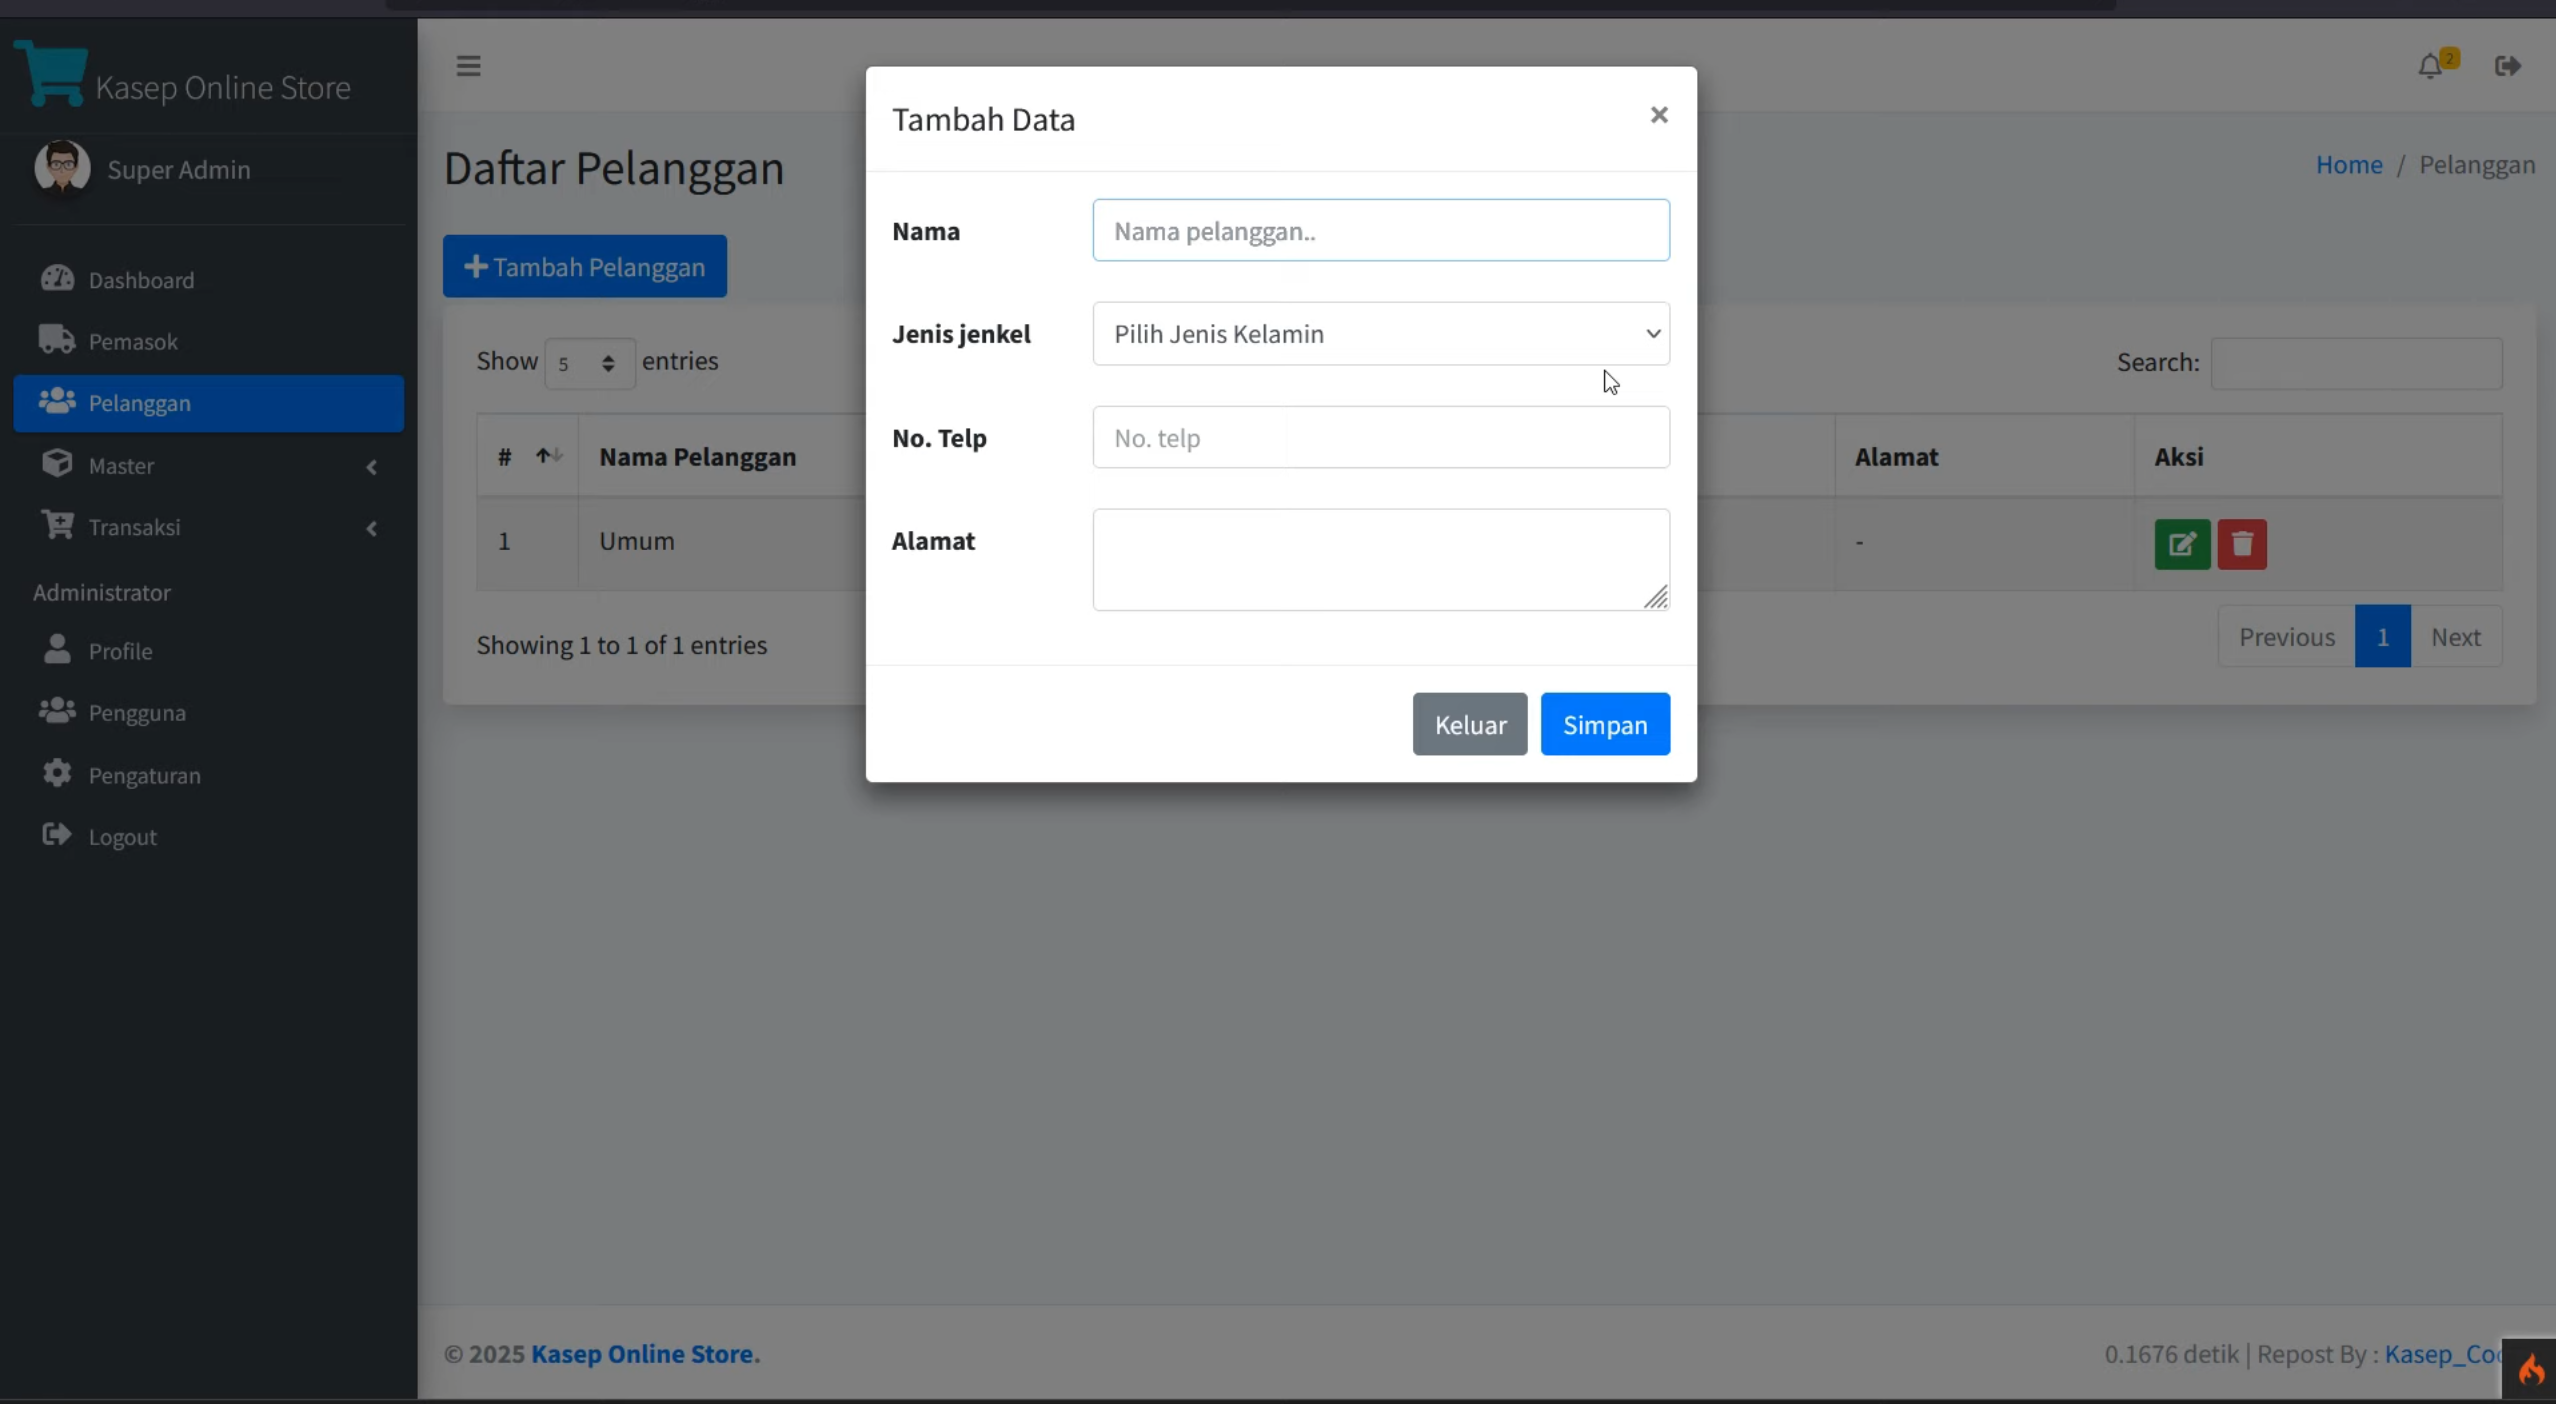Toggle the hamburger sidebar menu icon

click(468, 66)
